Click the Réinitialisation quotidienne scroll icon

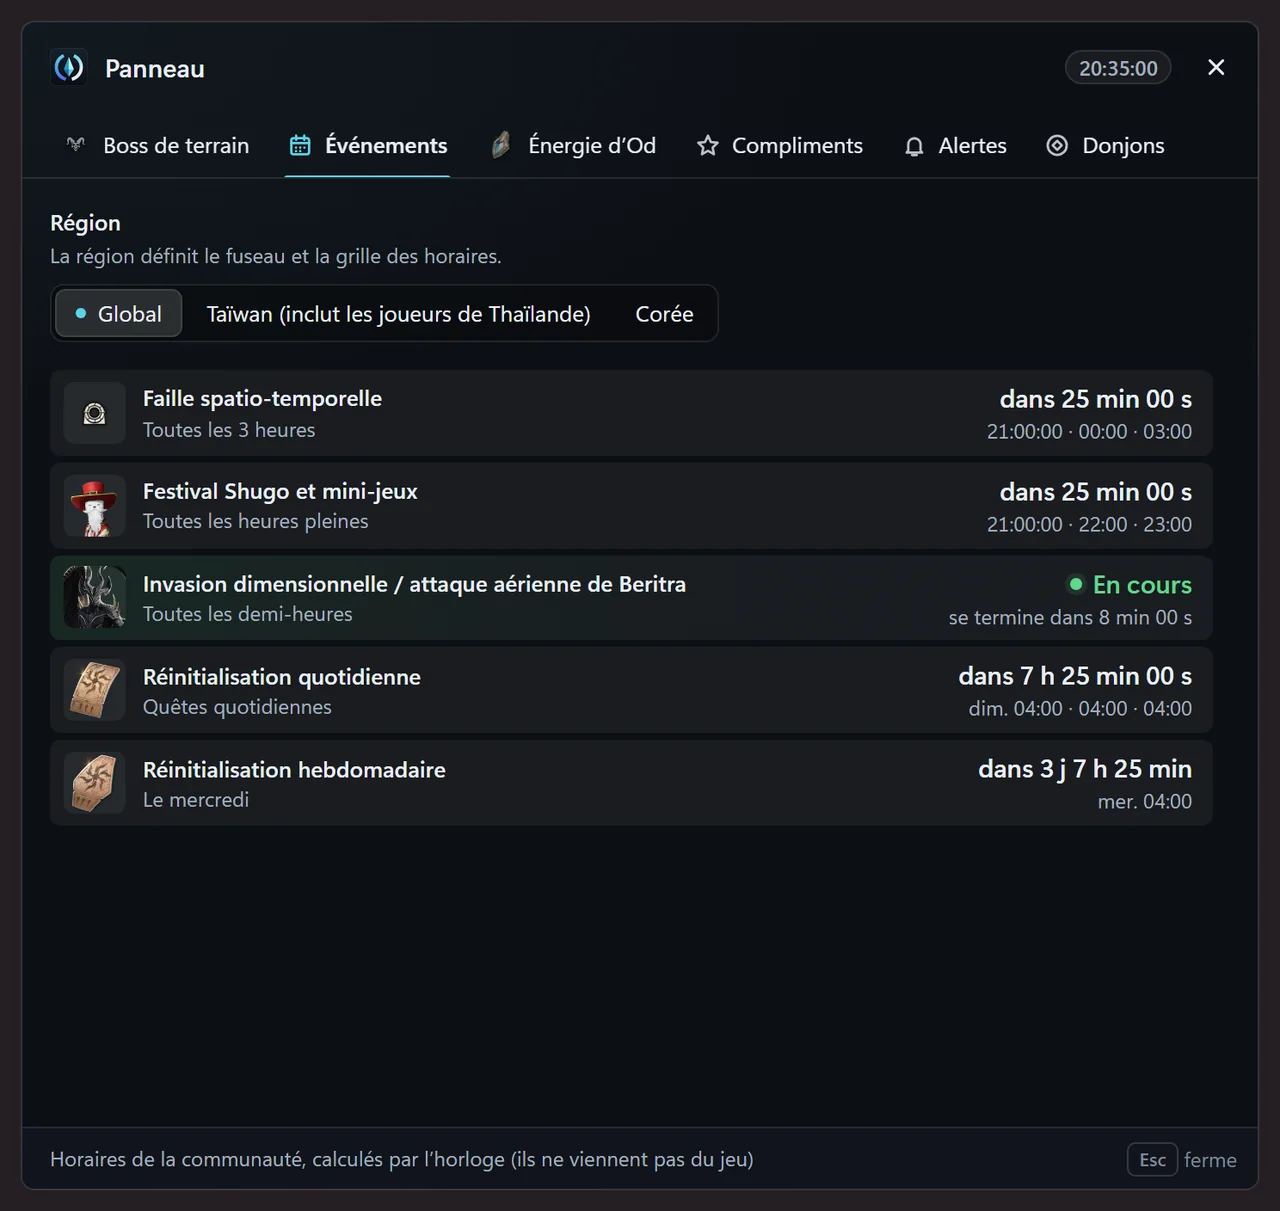coord(95,690)
